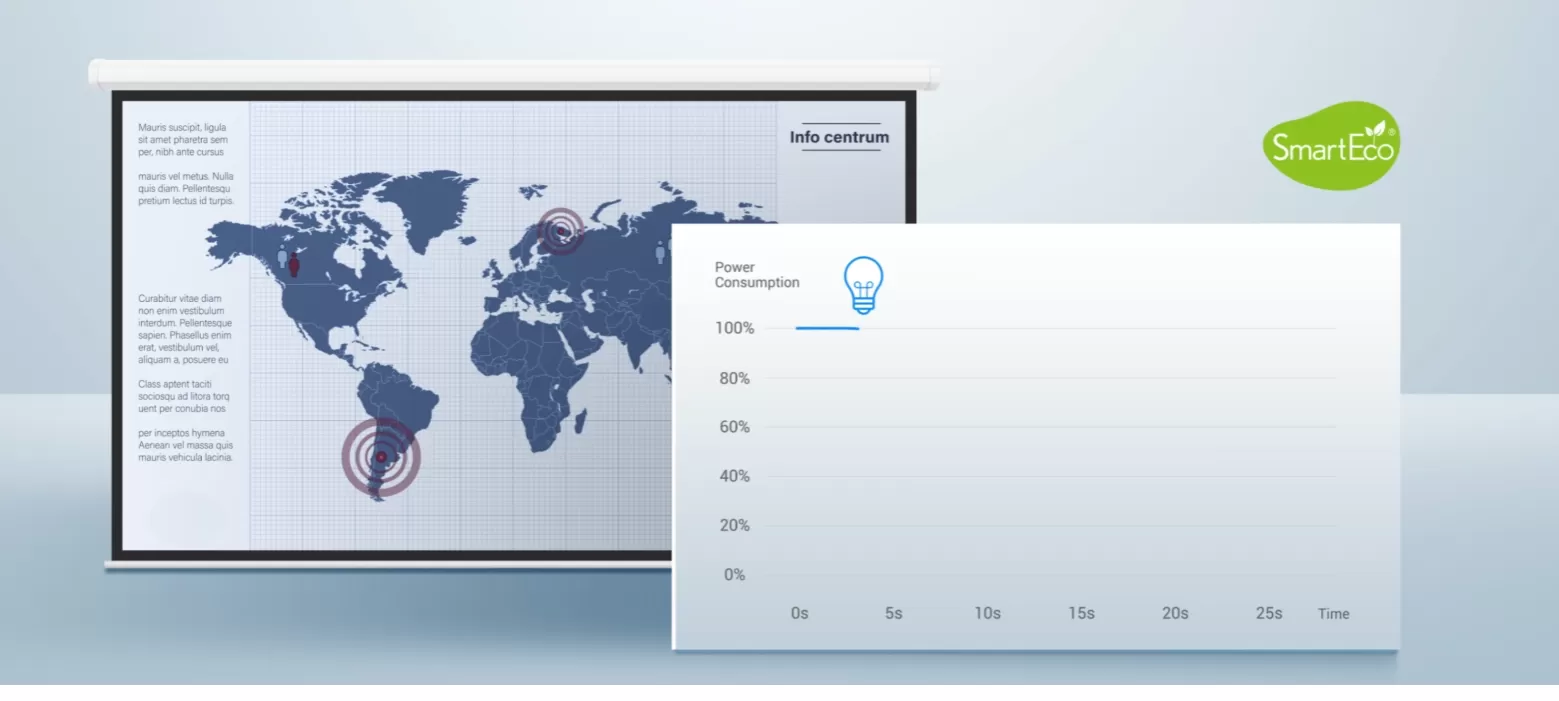Click the SmartEco green leaf logo

1330,146
